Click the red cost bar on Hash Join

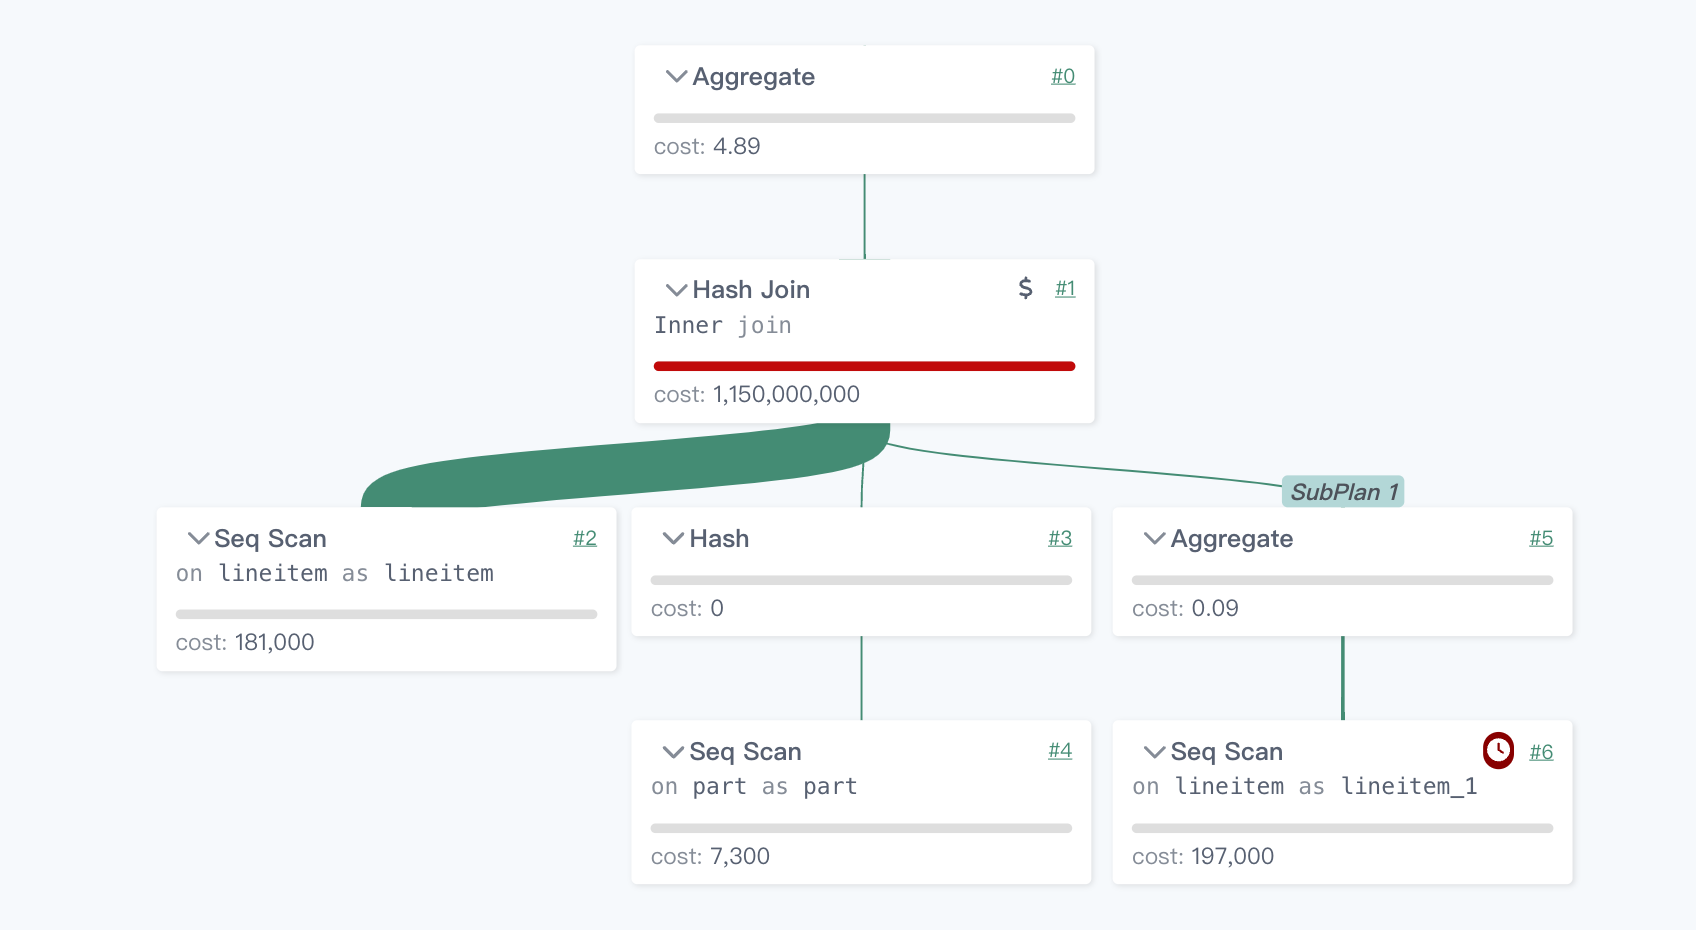coord(864,366)
